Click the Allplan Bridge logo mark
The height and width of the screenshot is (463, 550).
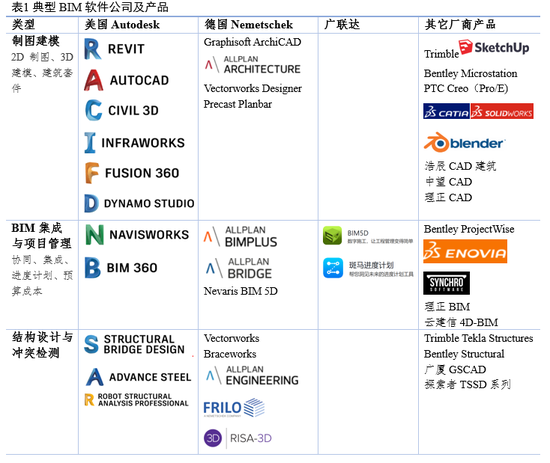pos(214,268)
